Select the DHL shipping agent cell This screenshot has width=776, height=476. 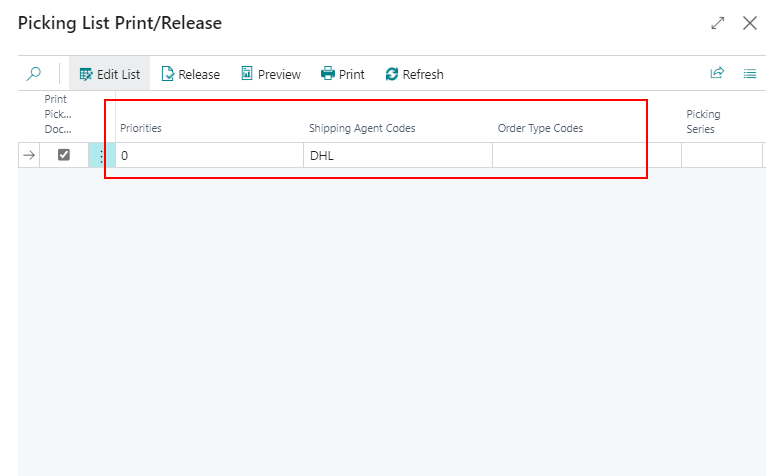click(x=397, y=155)
